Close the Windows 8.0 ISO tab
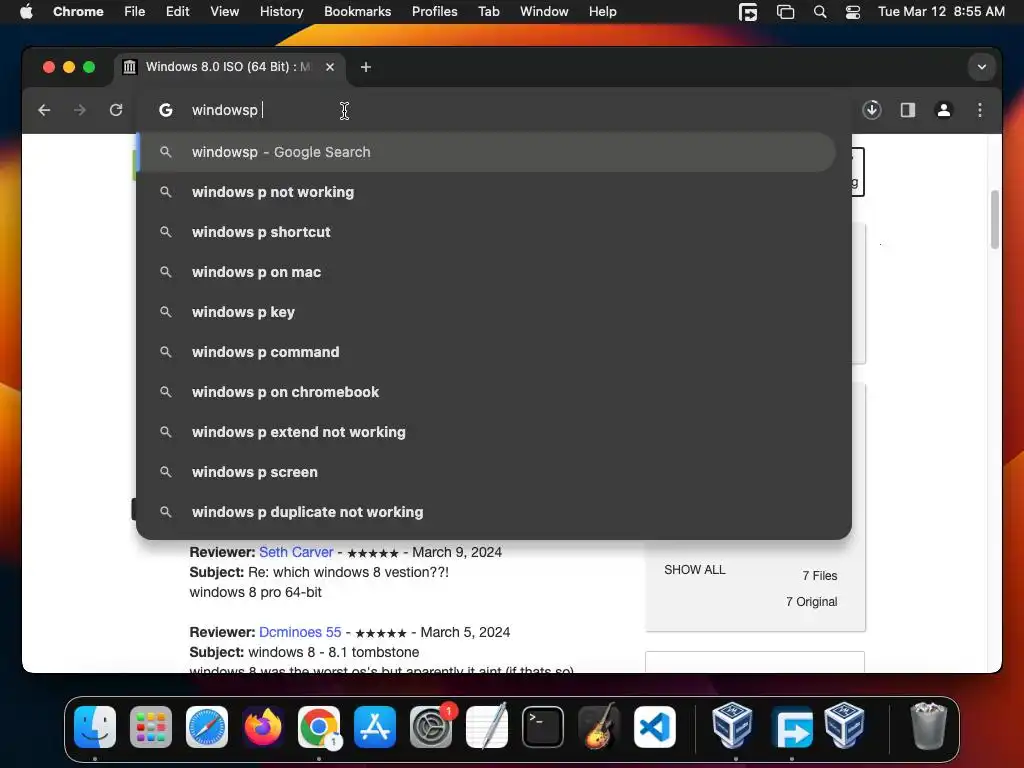This screenshot has width=1024, height=768. [330, 67]
